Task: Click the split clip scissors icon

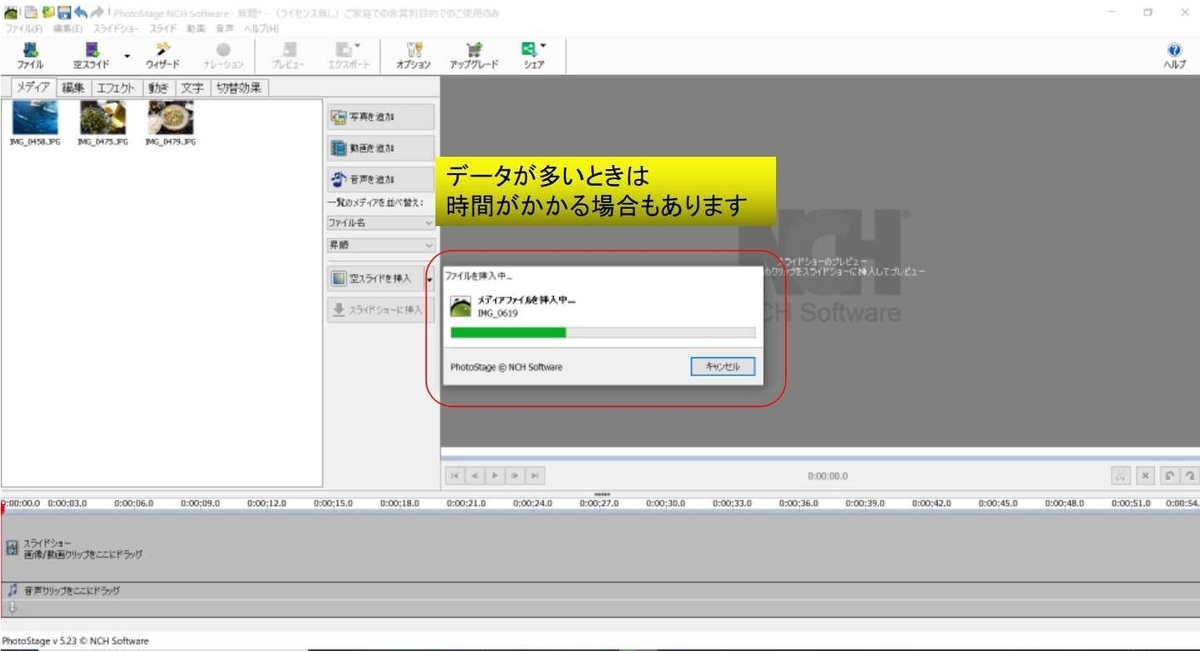Action: tap(1122, 476)
